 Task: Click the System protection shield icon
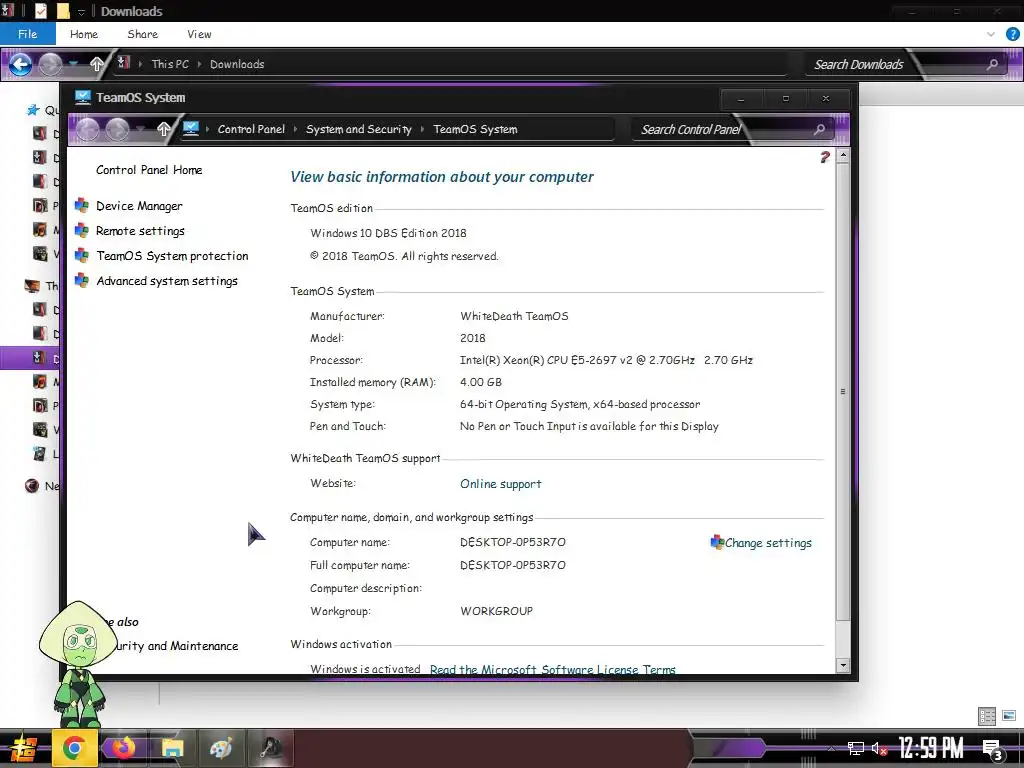coord(82,255)
